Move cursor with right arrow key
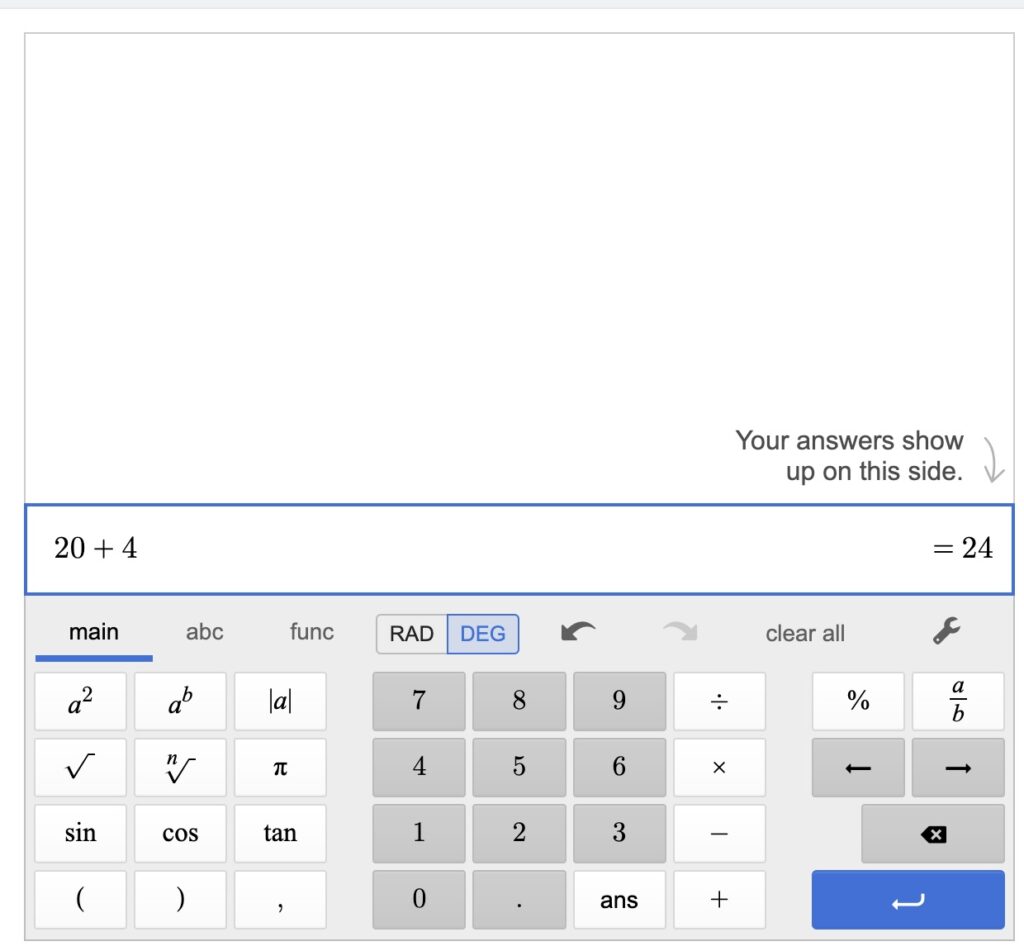Viewport: 1024px width, 951px height. 958,768
